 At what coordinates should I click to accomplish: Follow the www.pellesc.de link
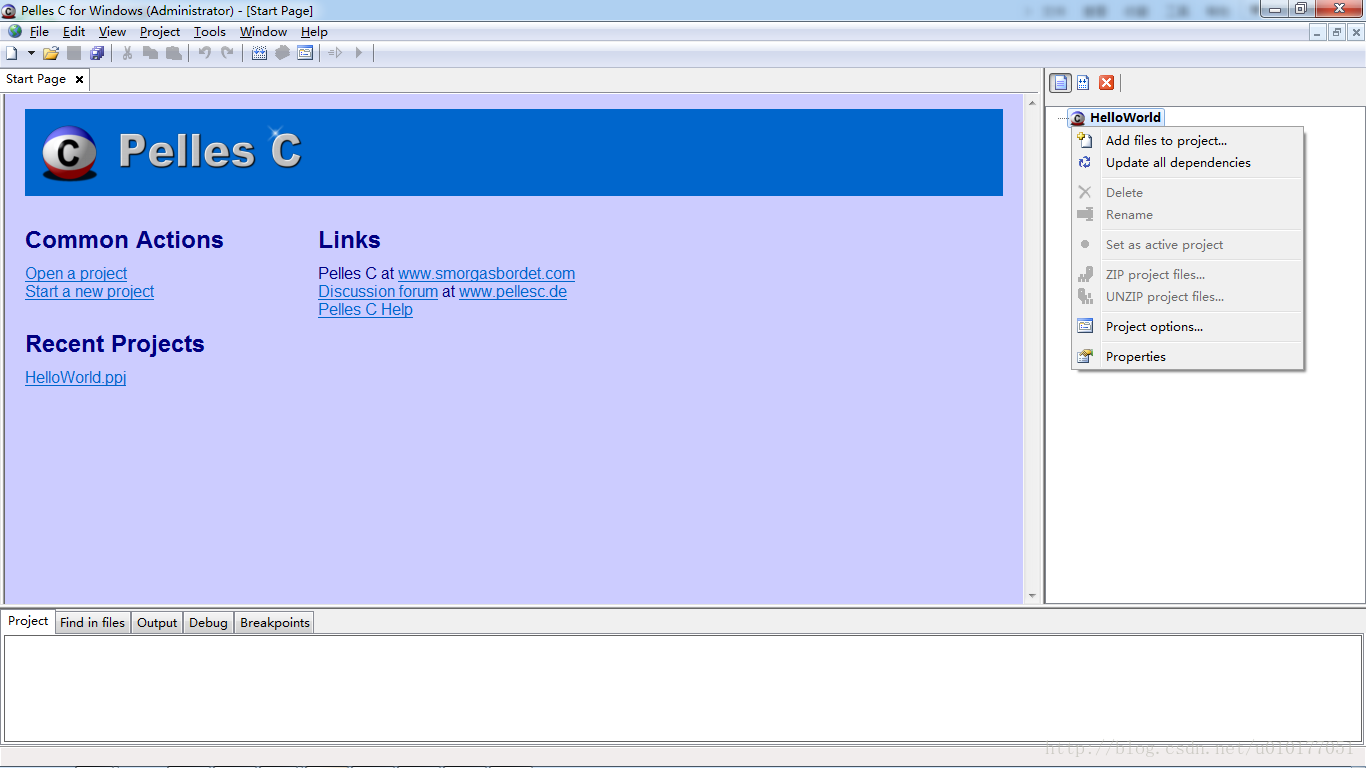513,291
